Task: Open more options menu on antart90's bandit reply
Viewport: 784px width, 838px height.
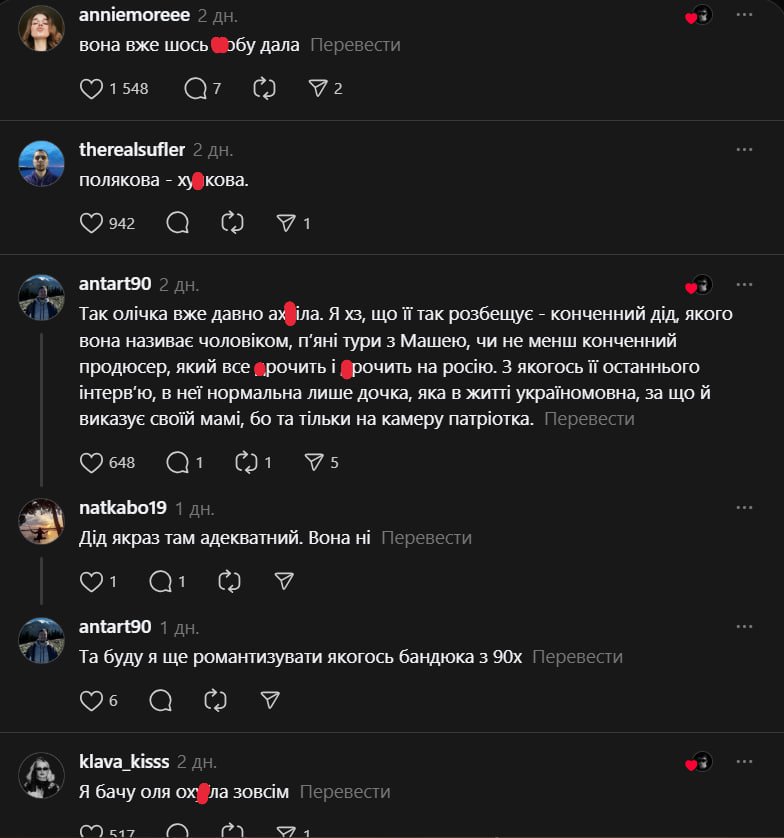Action: point(744,626)
